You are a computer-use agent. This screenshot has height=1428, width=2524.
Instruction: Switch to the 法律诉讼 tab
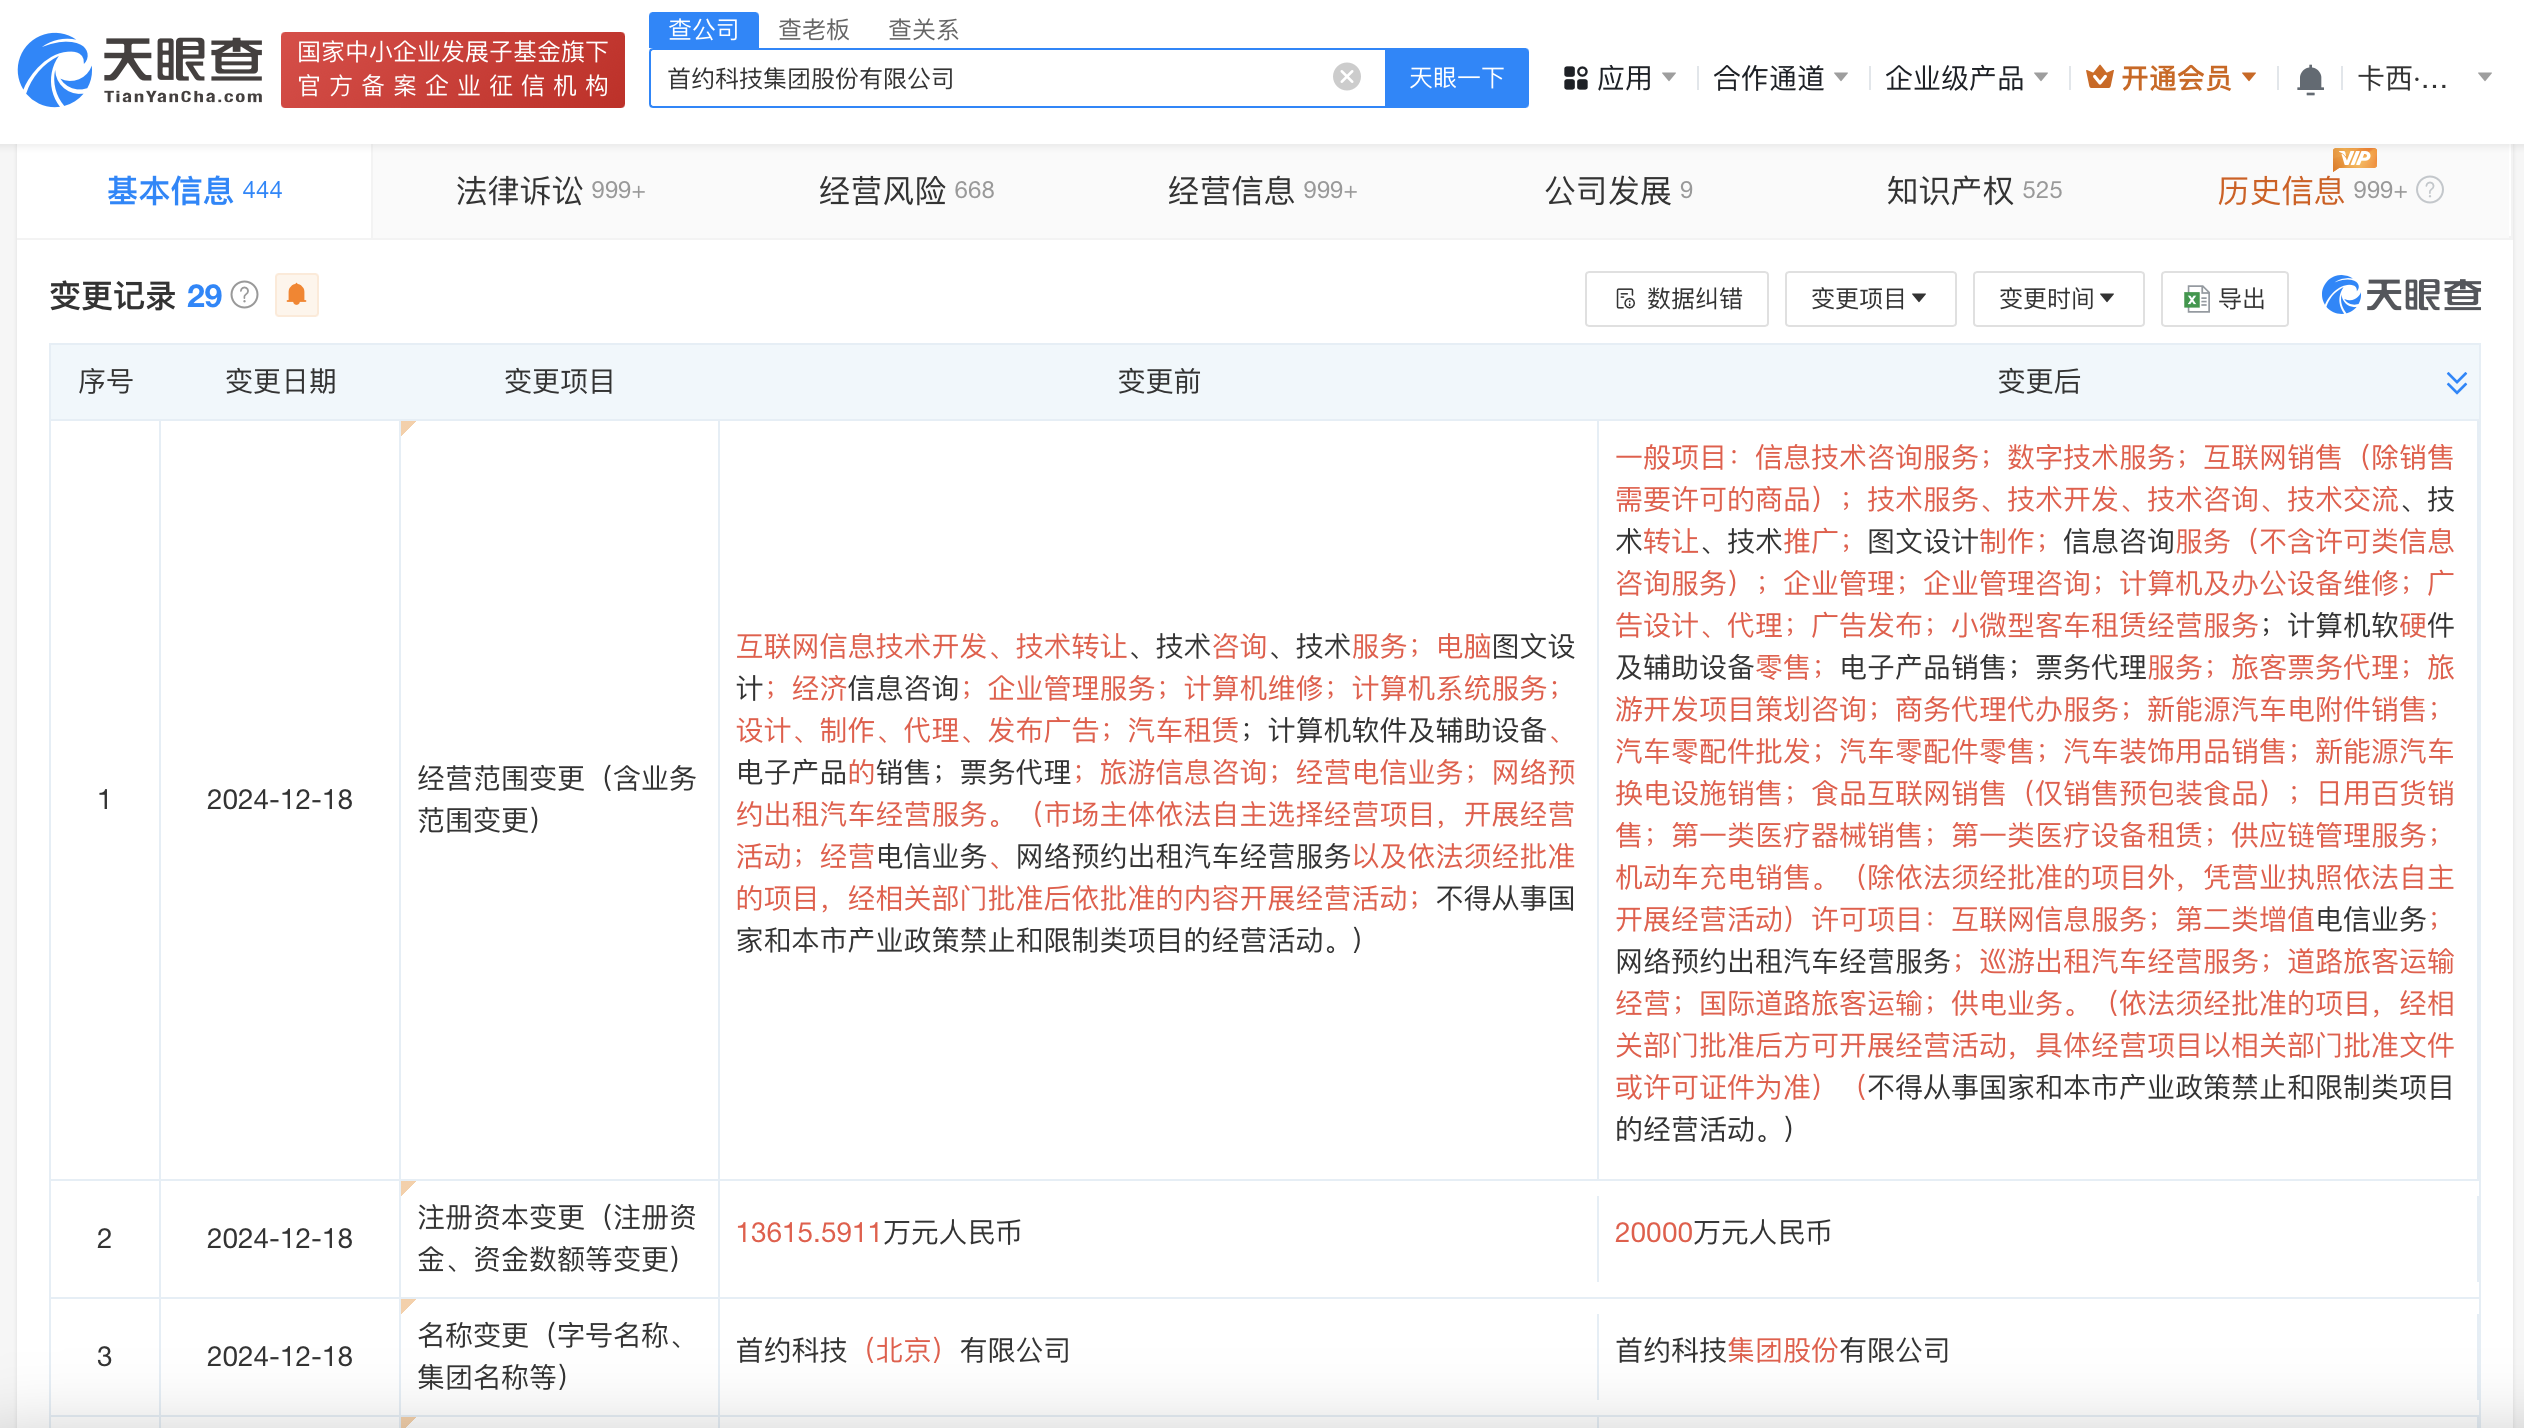coord(550,190)
